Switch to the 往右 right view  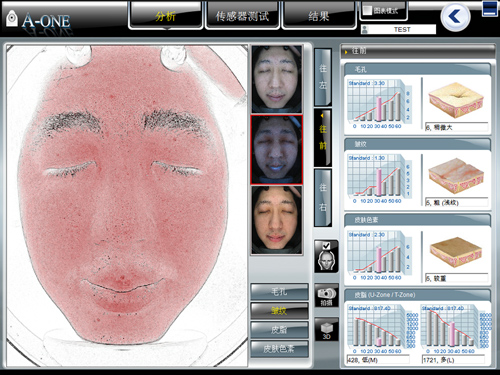(x=323, y=198)
